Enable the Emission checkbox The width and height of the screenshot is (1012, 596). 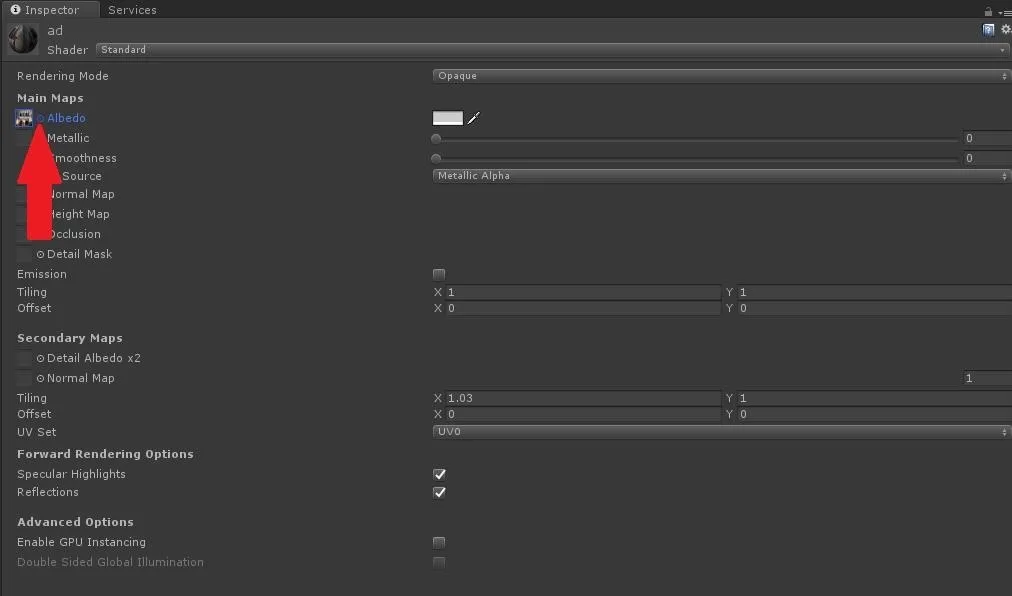point(439,274)
